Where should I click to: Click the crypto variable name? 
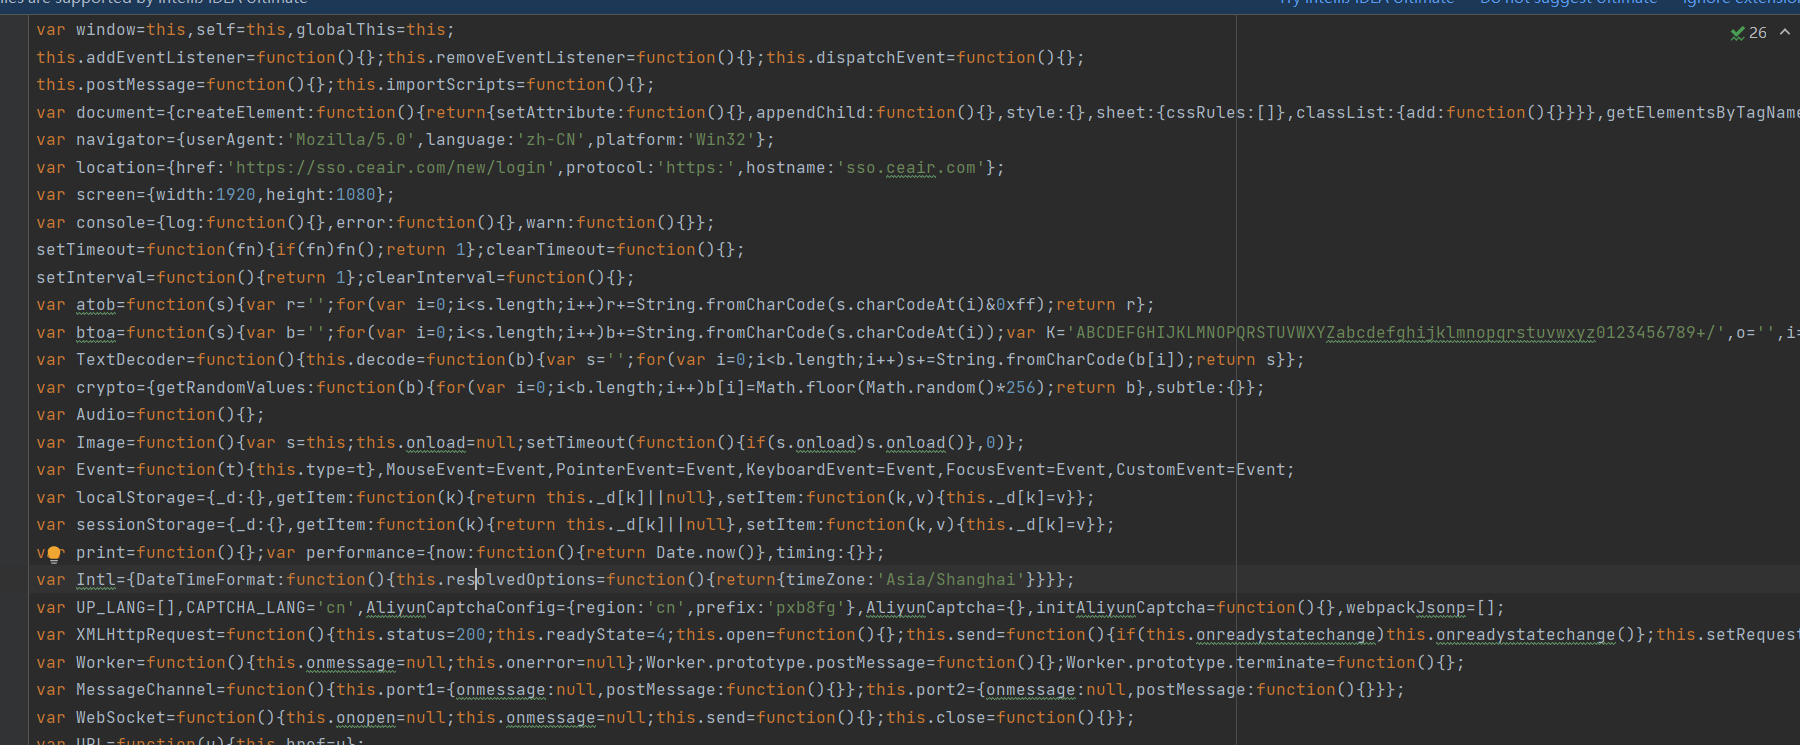click(x=106, y=388)
